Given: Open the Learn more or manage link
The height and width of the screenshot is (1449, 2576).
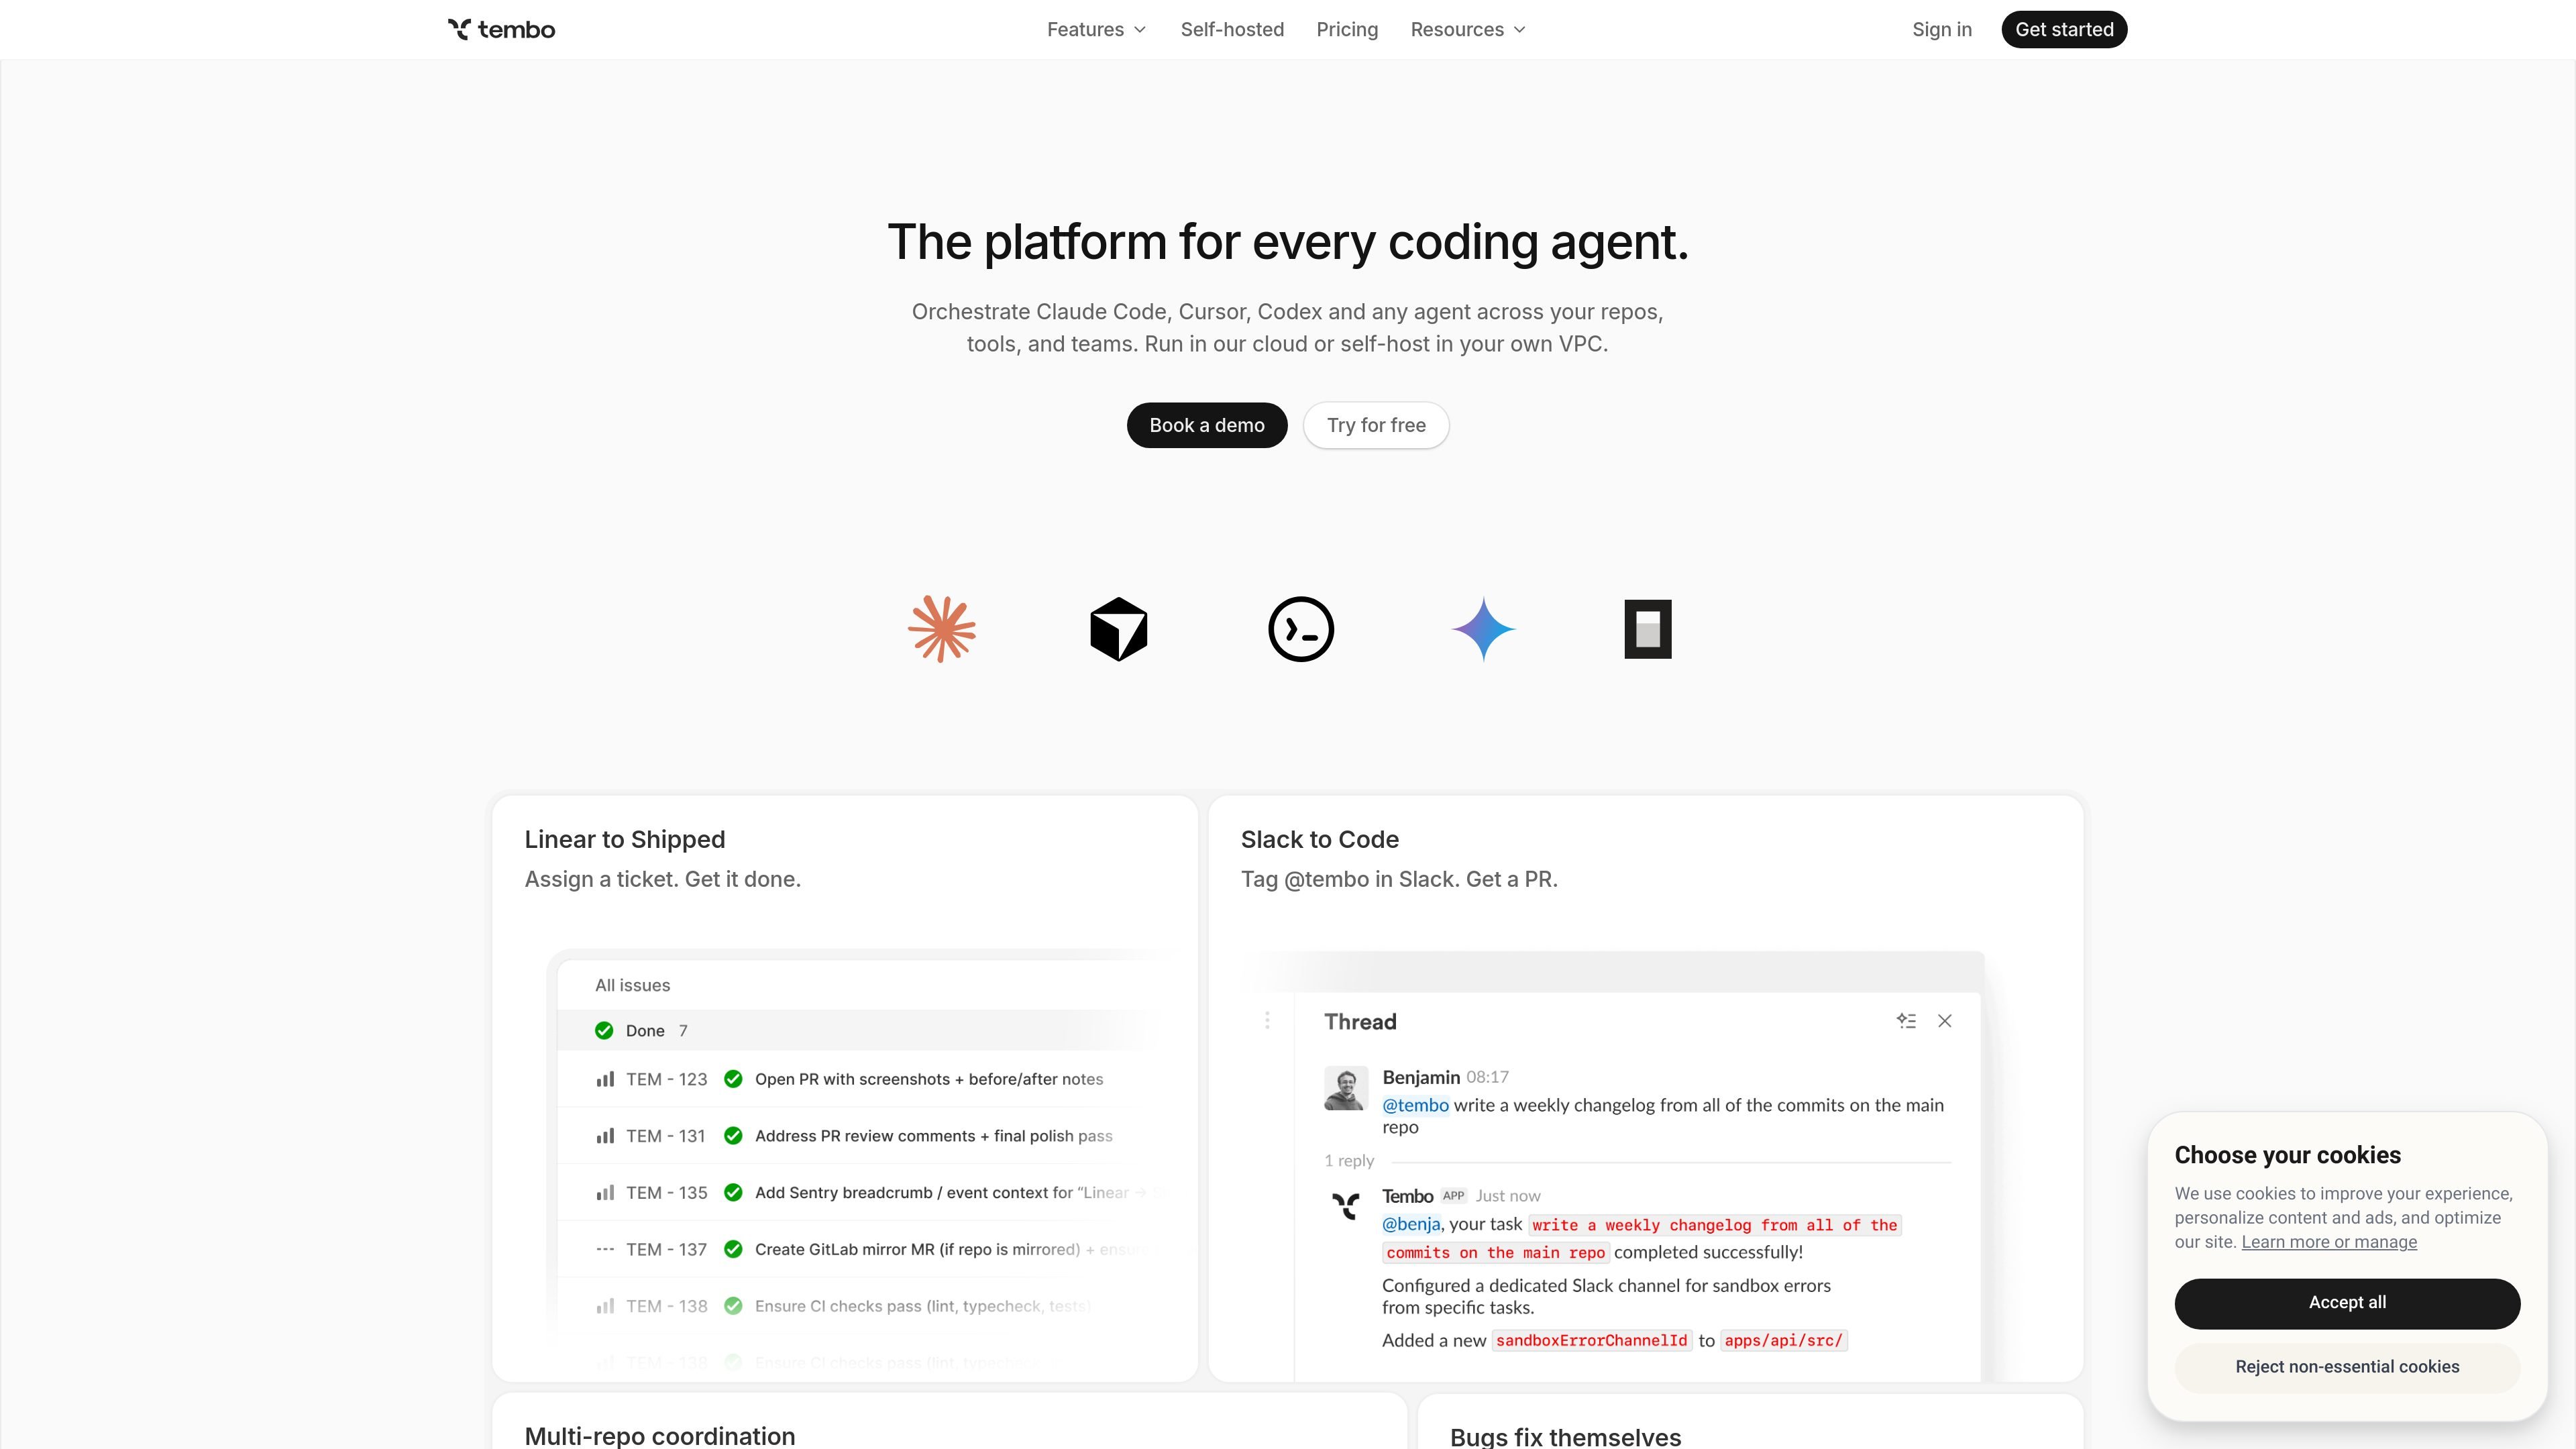Looking at the screenshot, I should coord(2329,1242).
